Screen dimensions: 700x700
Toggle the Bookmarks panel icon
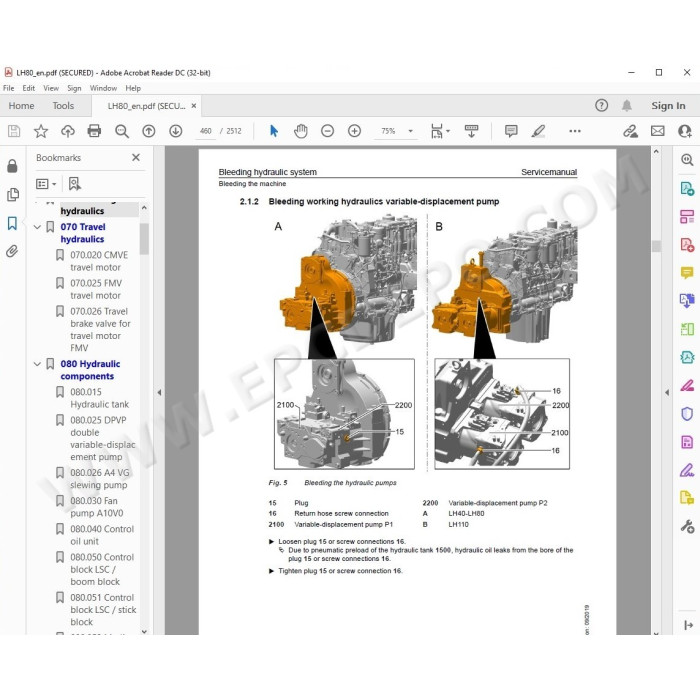12,223
